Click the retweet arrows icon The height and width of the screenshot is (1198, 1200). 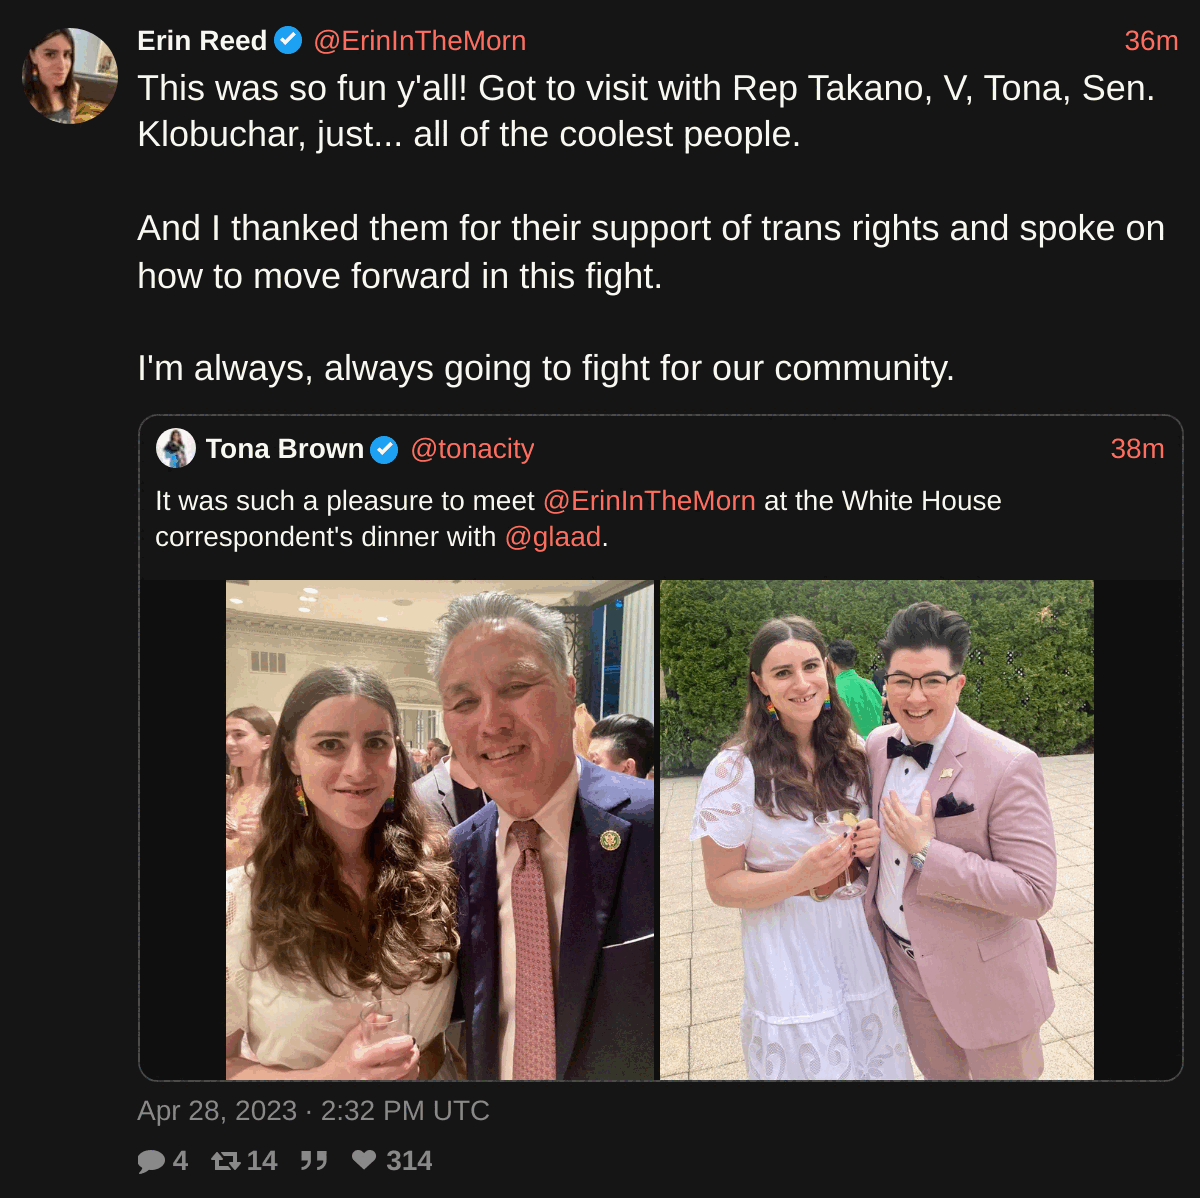pos(226,1161)
